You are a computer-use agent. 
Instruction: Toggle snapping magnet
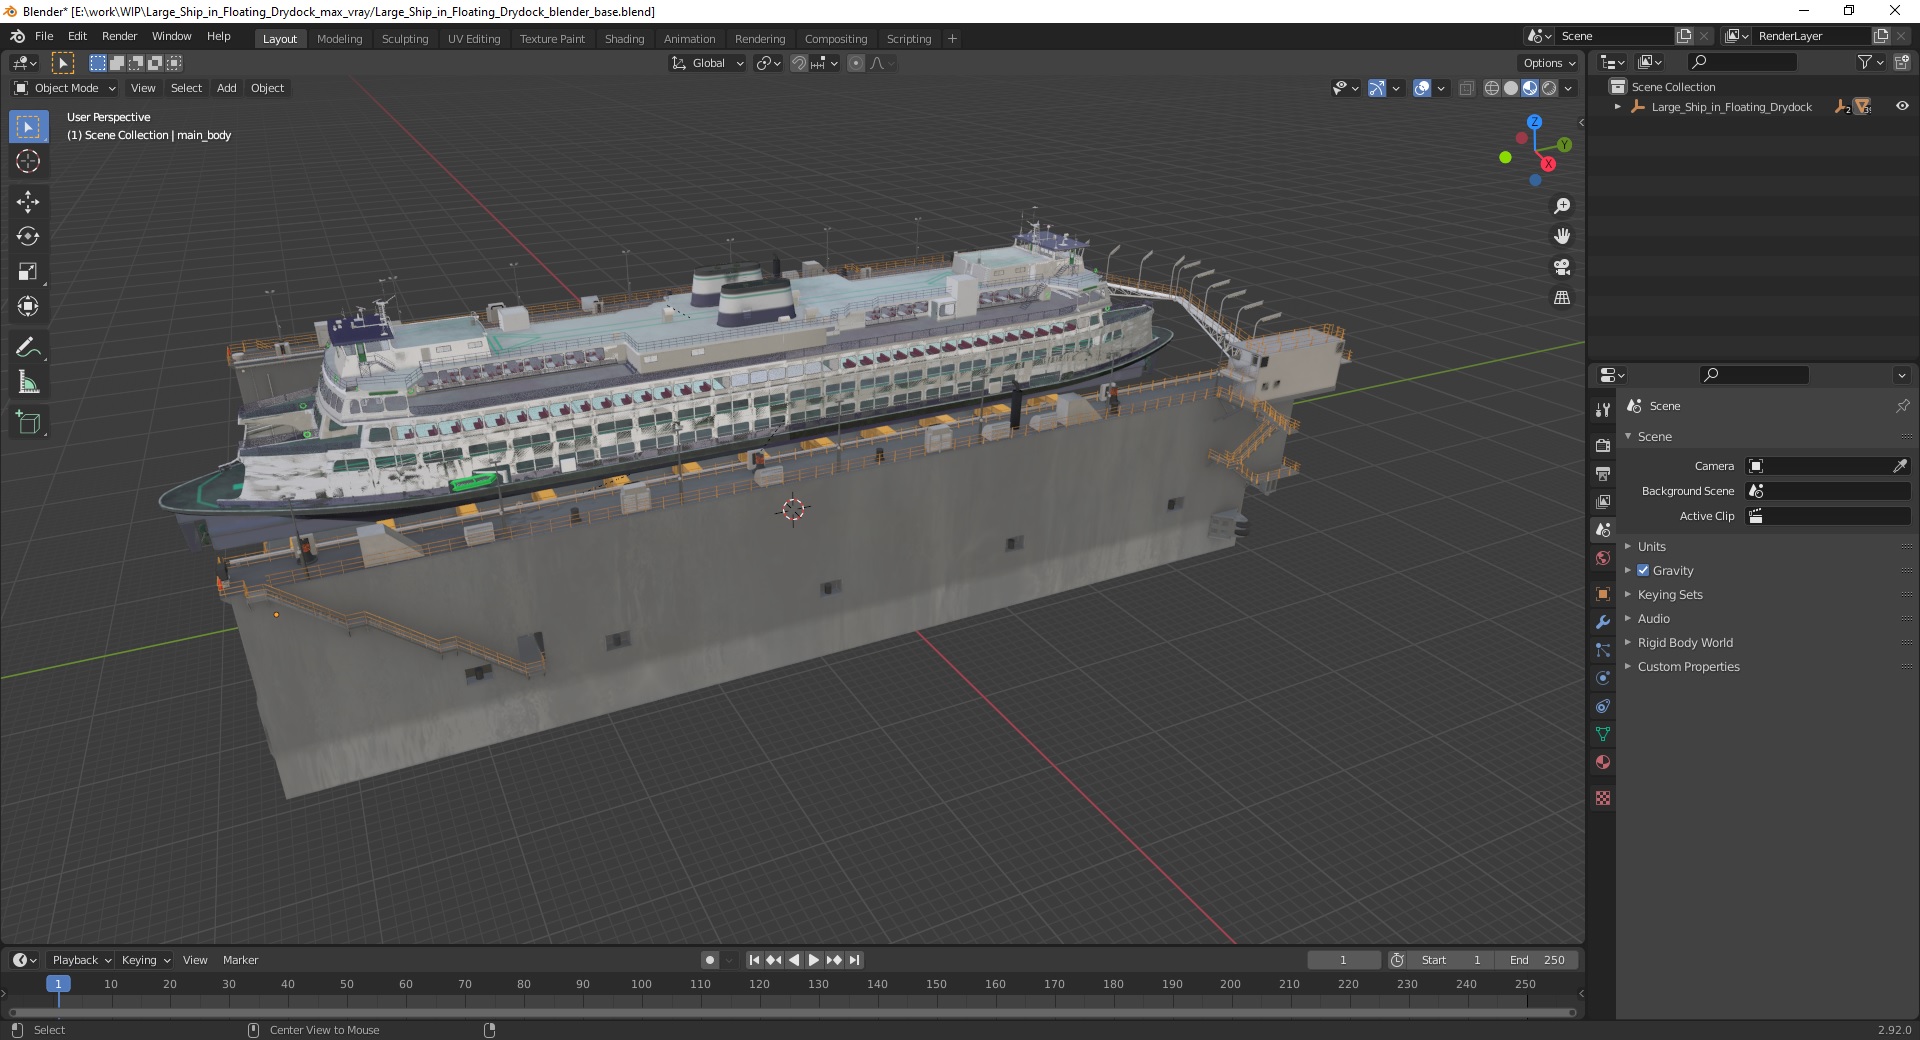pyautogui.click(x=798, y=63)
